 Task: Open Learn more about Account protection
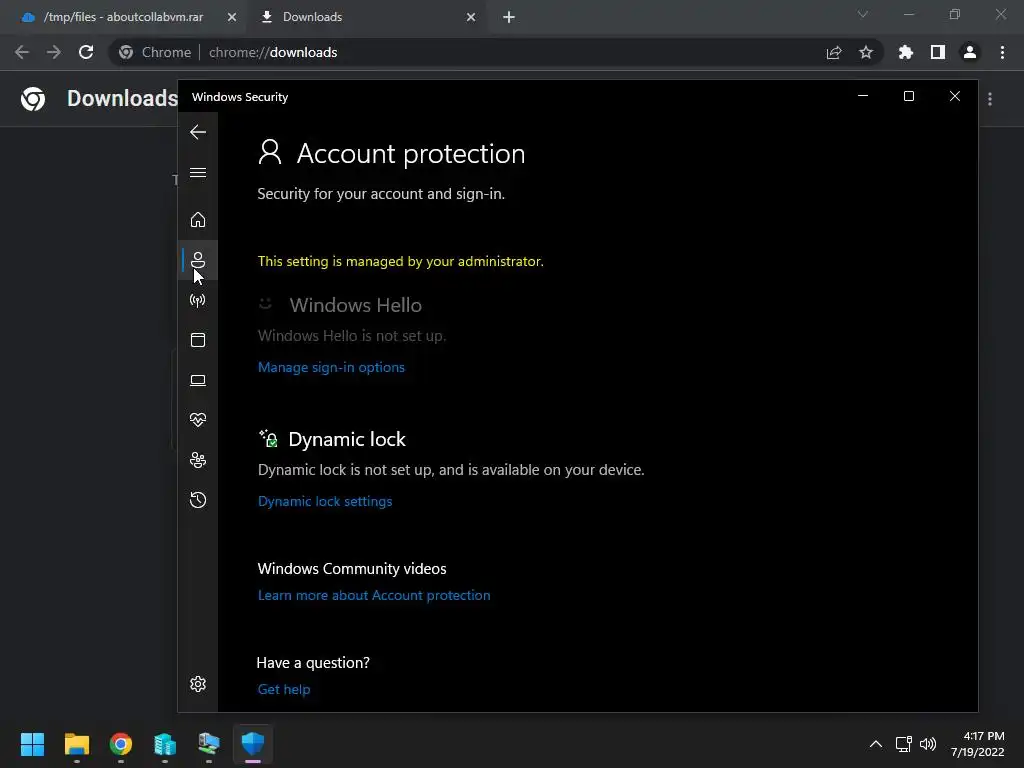coord(374,595)
